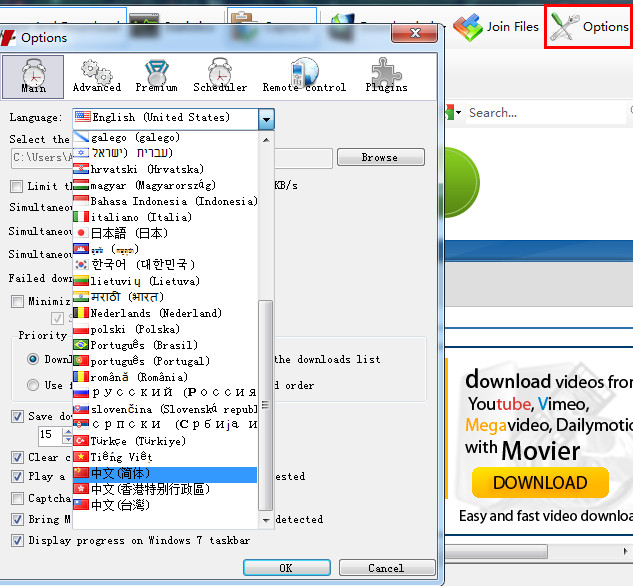
Task: Toggle the Limit speed checkbox
Action: click(x=17, y=186)
